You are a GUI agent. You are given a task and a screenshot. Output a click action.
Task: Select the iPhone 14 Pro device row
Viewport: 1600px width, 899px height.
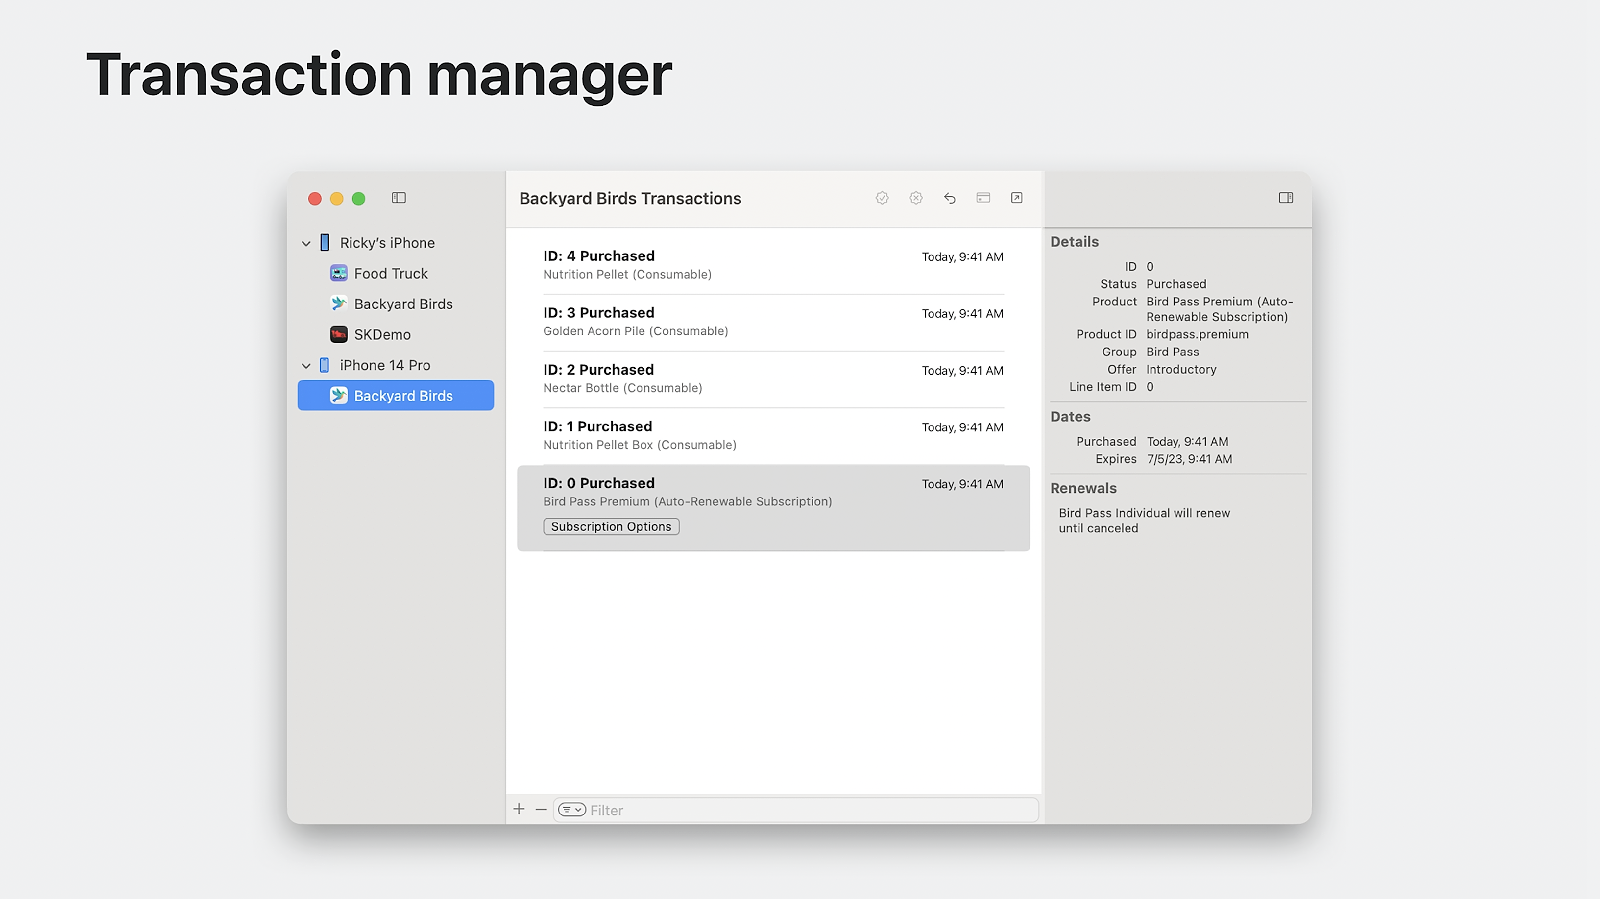point(396,366)
